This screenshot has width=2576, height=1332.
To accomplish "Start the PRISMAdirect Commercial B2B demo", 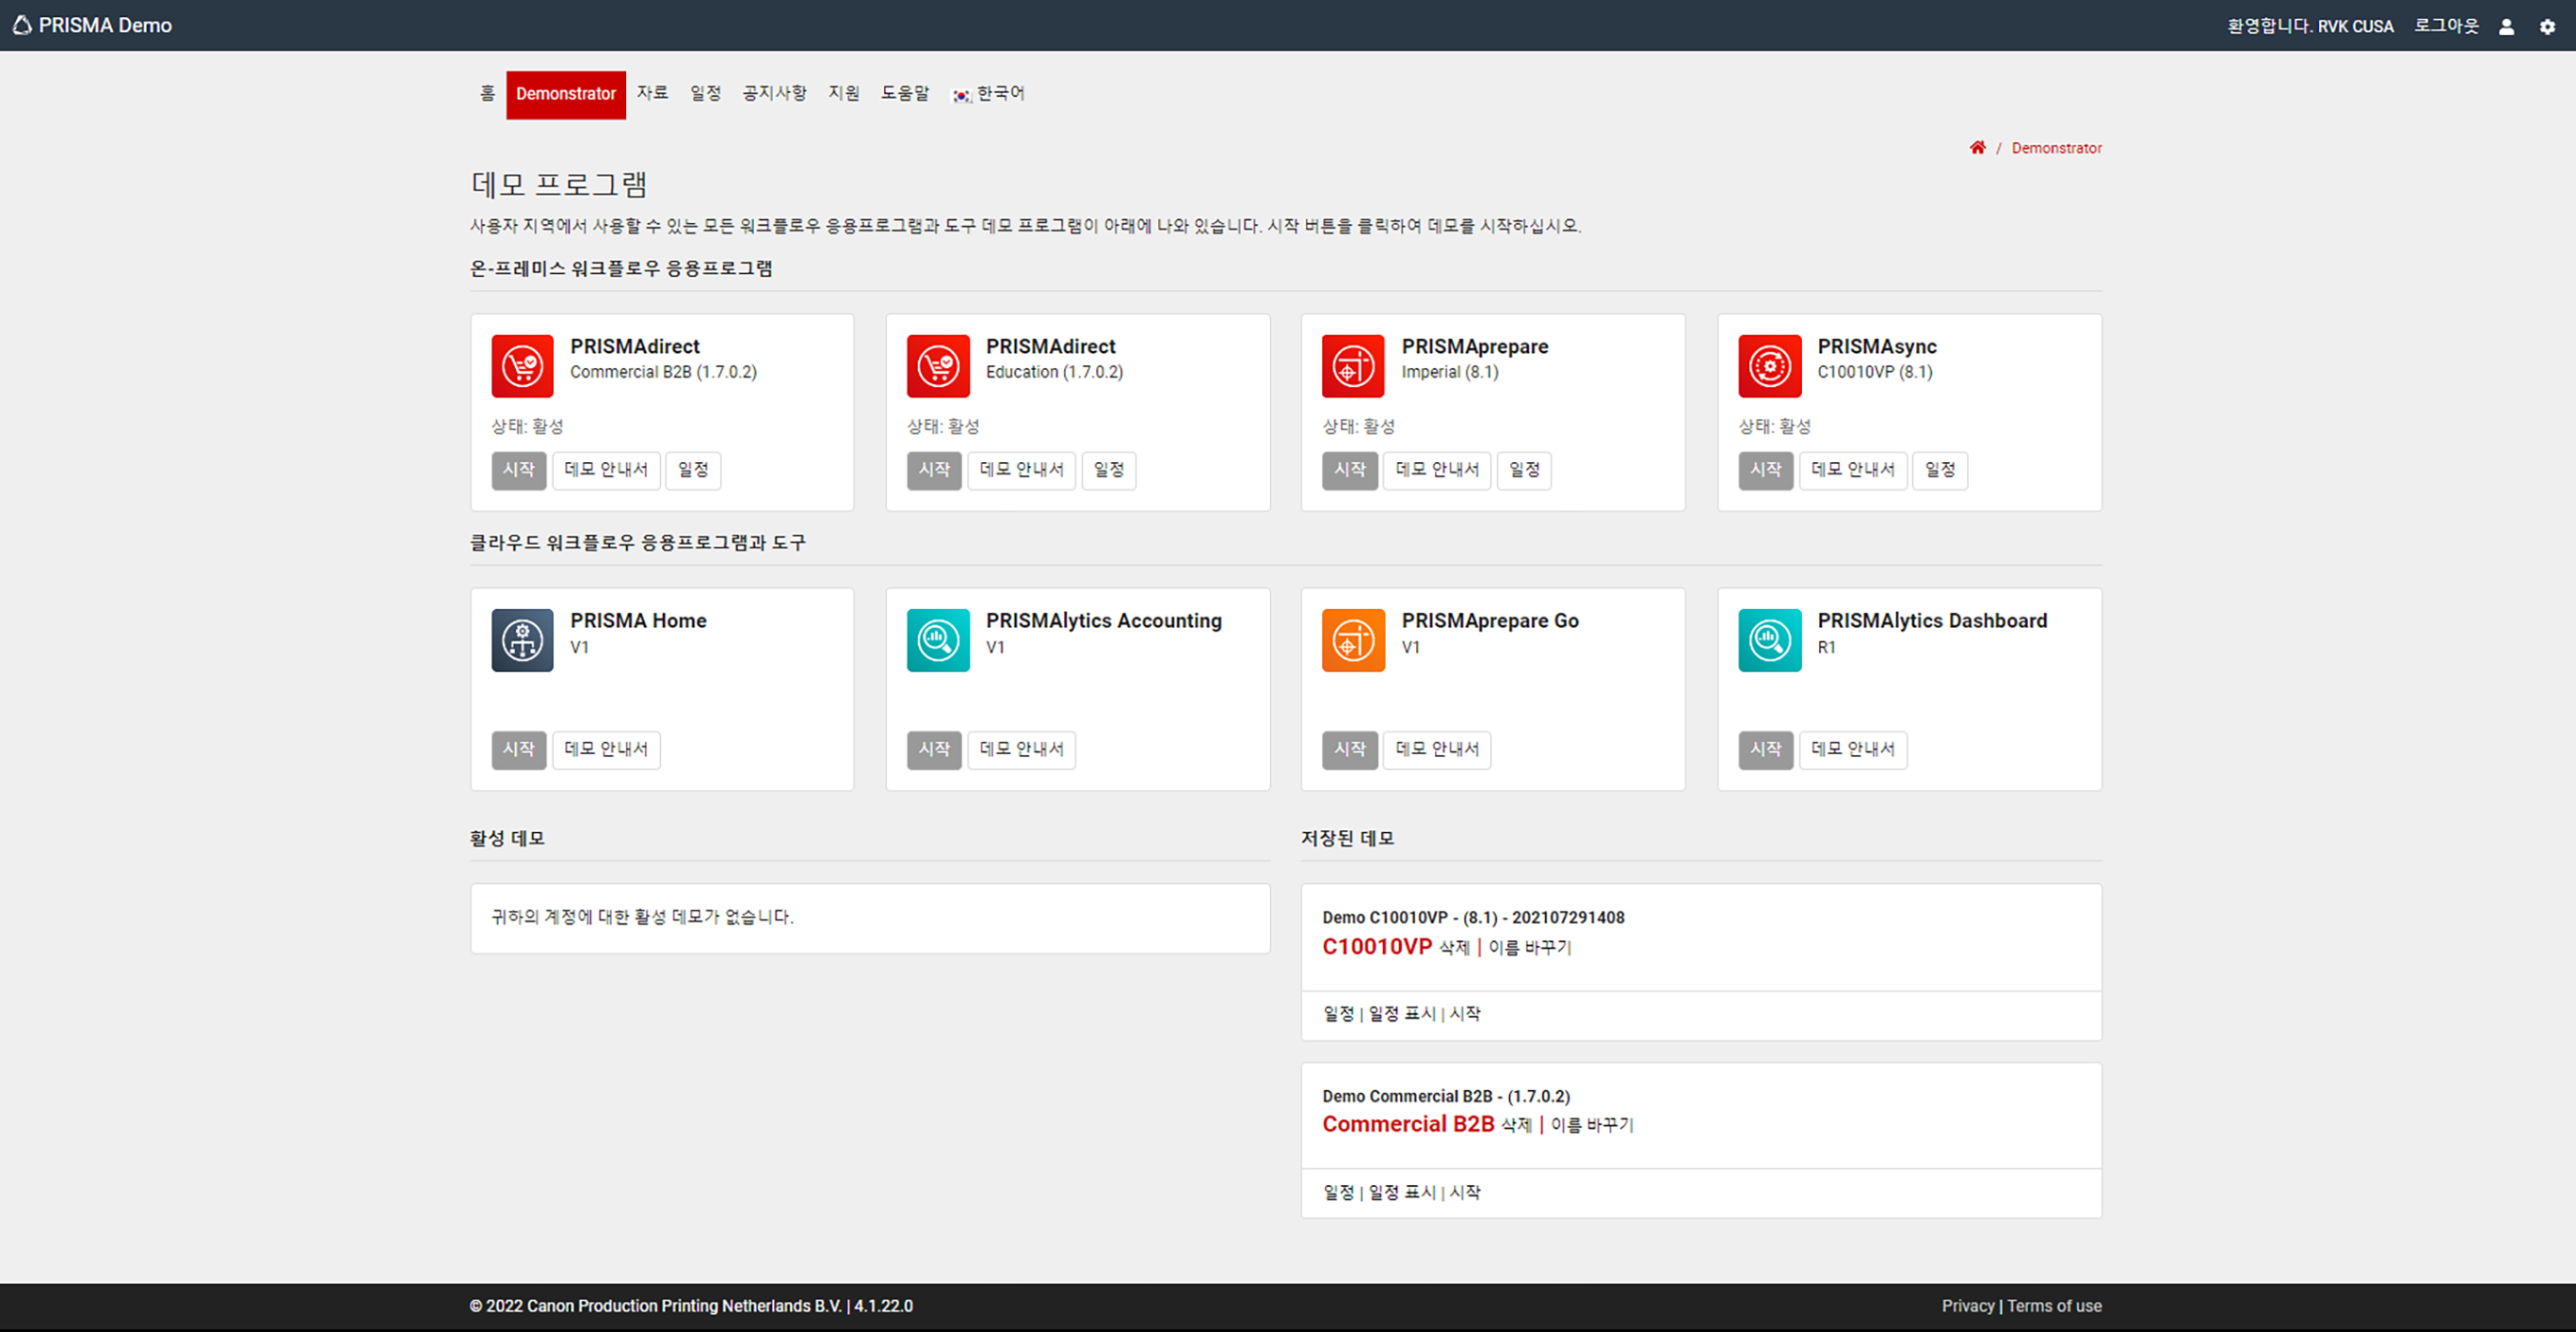I will coord(518,470).
